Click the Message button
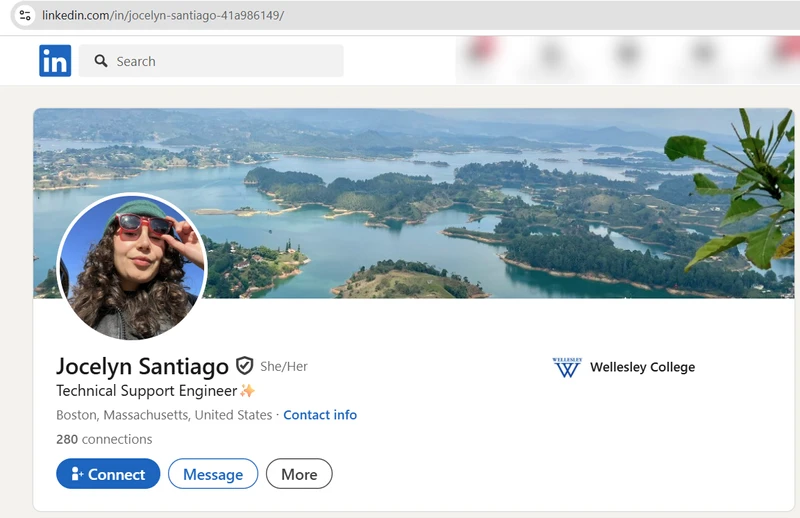 pos(212,474)
